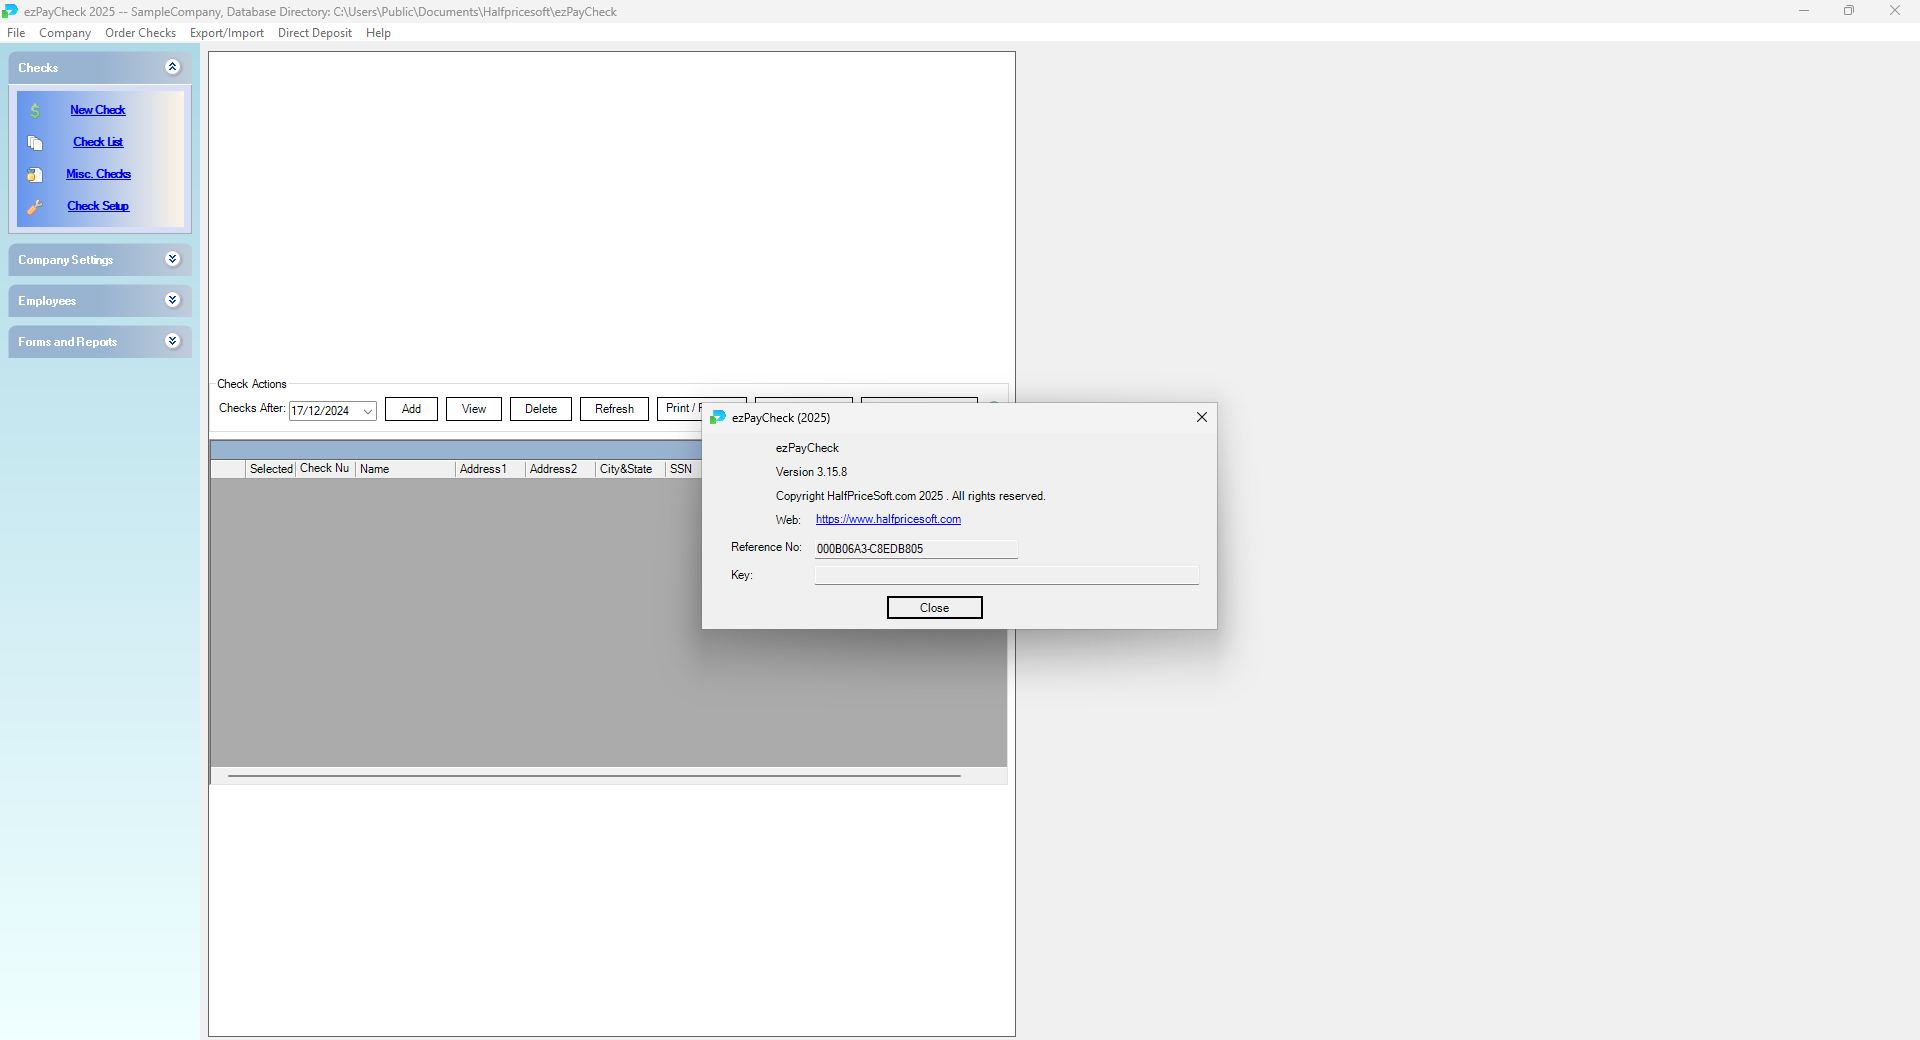This screenshot has width=1920, height=1040.
Task: Click the Add button
Action: 411,409
